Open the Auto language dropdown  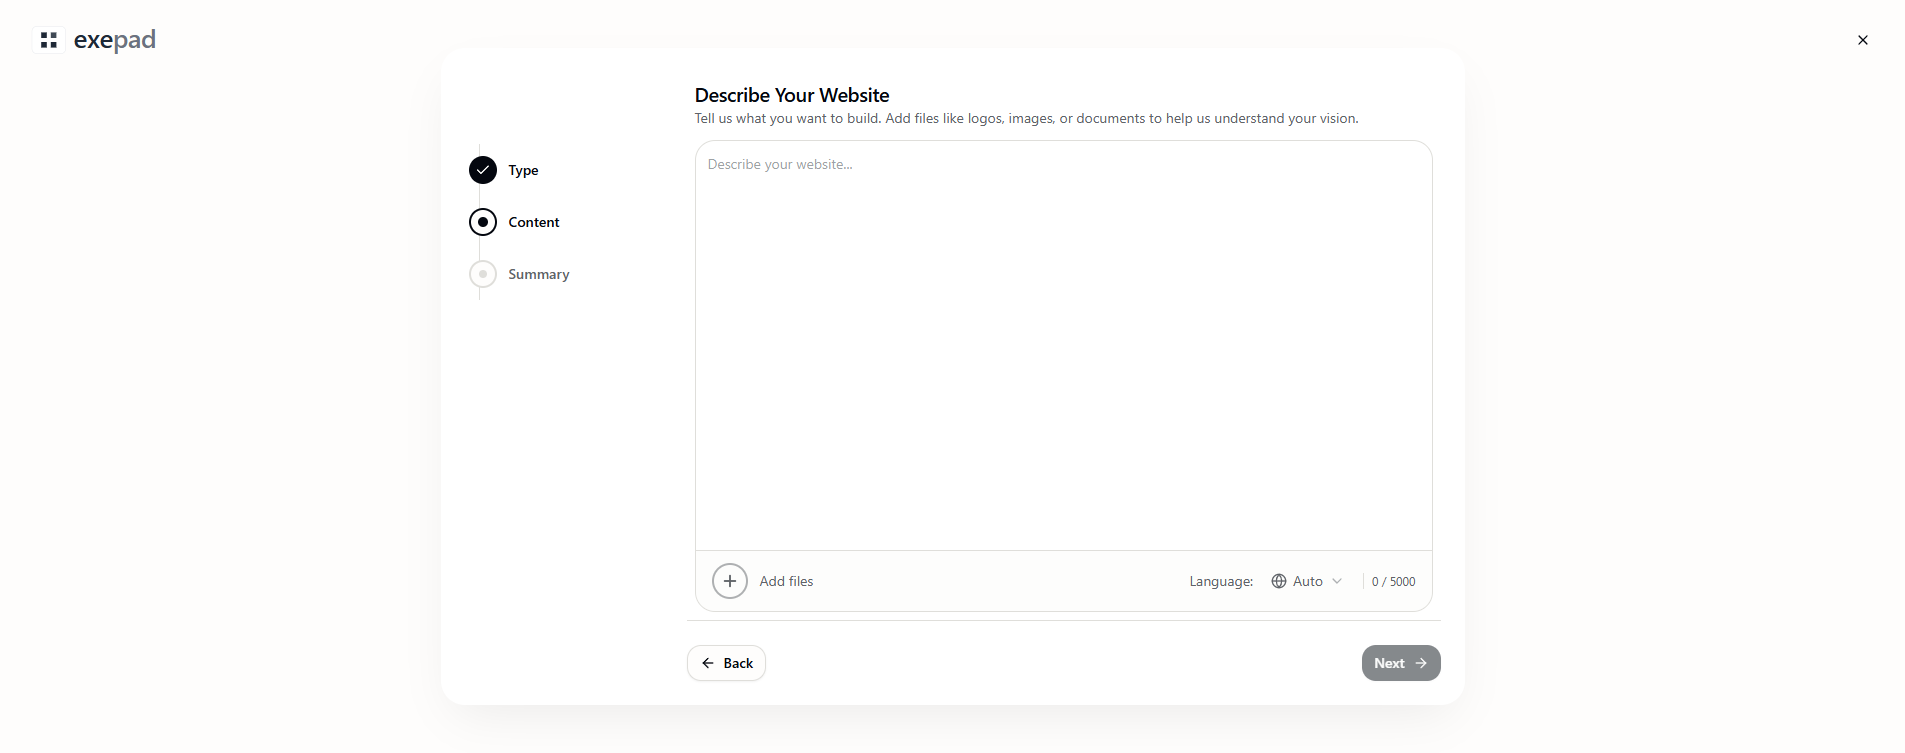1307,581
